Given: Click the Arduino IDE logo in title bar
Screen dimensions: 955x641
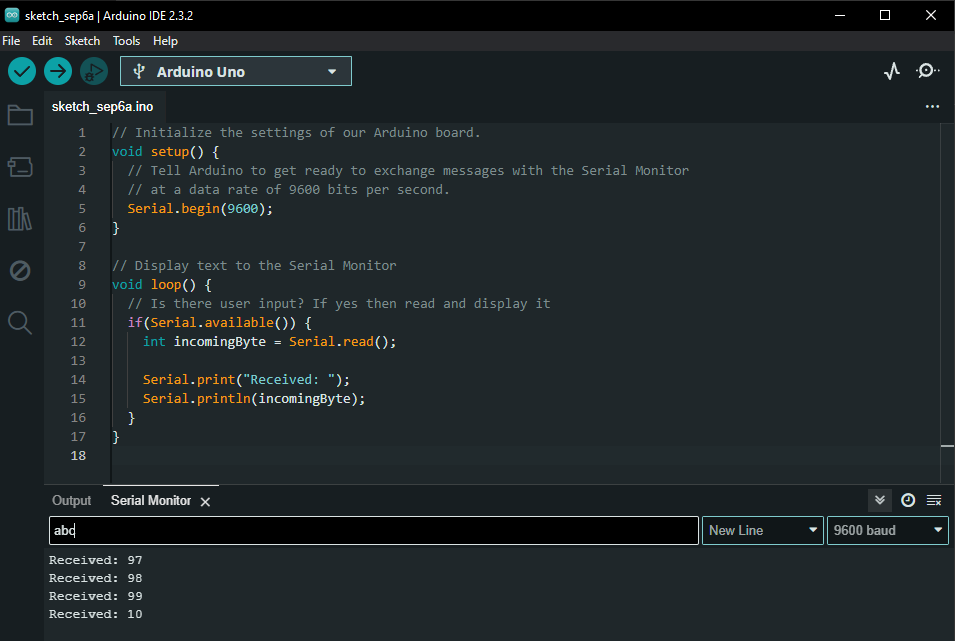Looking at the screenshot, I should point(12,15).
